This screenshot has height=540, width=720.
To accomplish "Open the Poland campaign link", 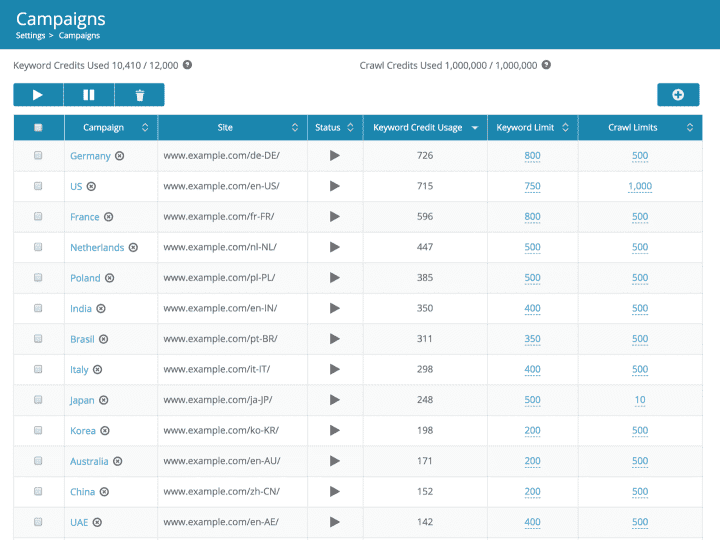I will 85,278.
